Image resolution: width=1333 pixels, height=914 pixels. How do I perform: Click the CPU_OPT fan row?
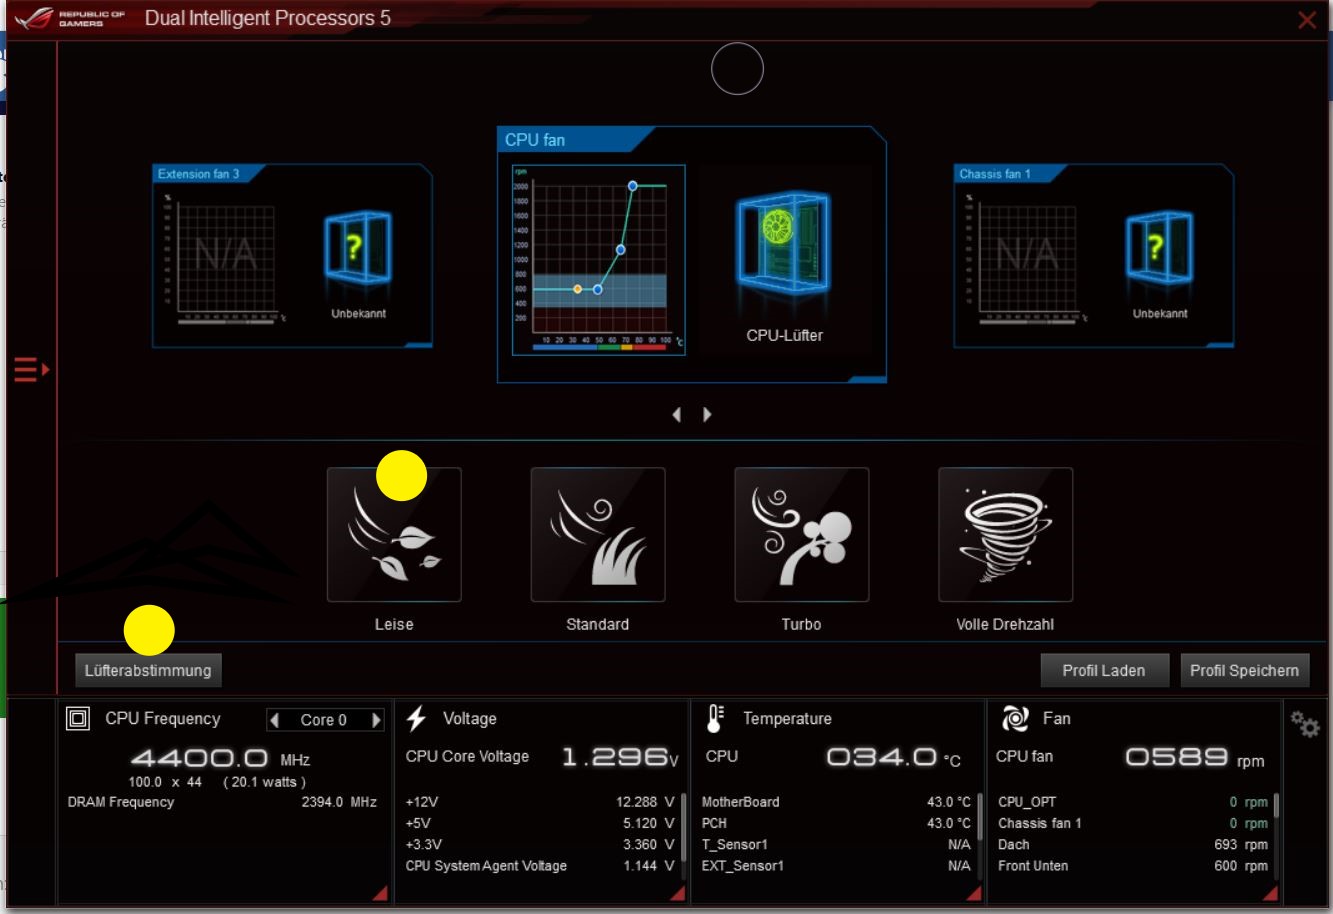coord(1133,802)
